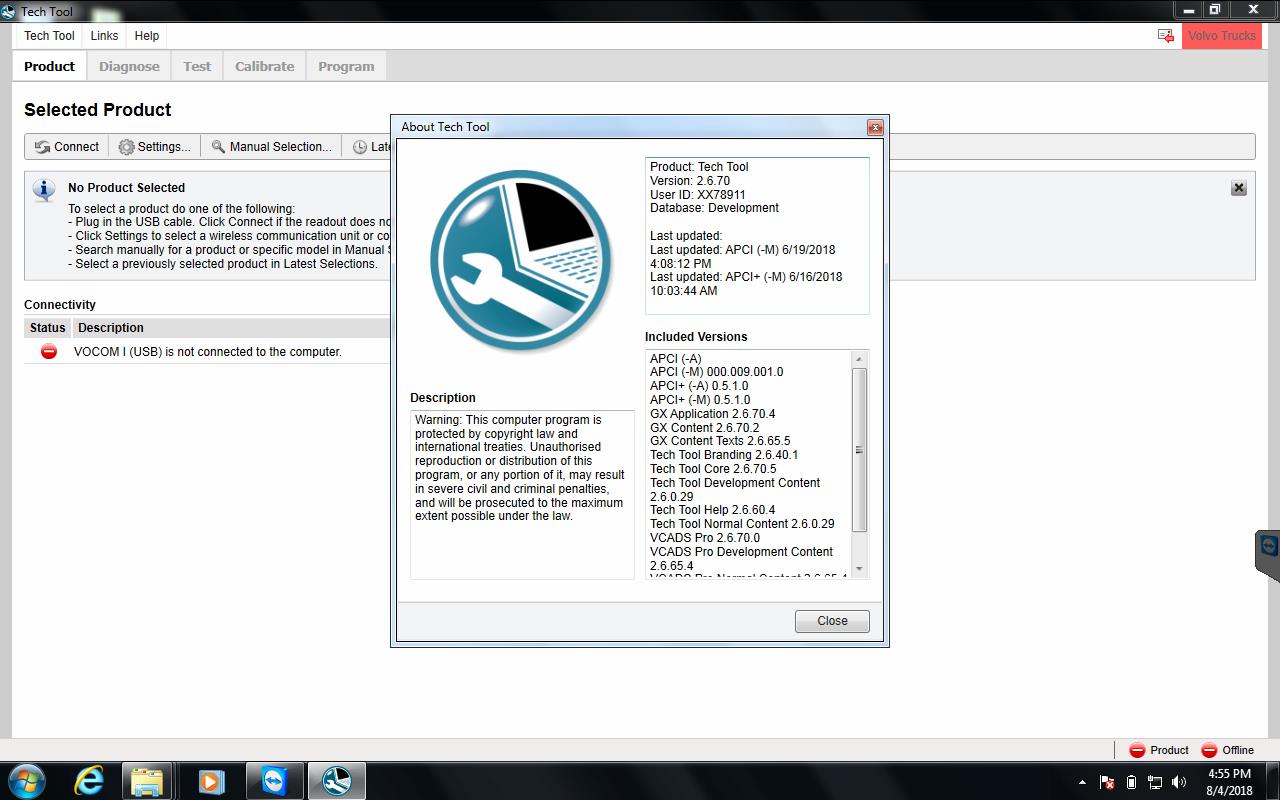The image size is (1280, 800).
Task: Launch Internet Explorer from the taskbar
Action: [89, 781]
